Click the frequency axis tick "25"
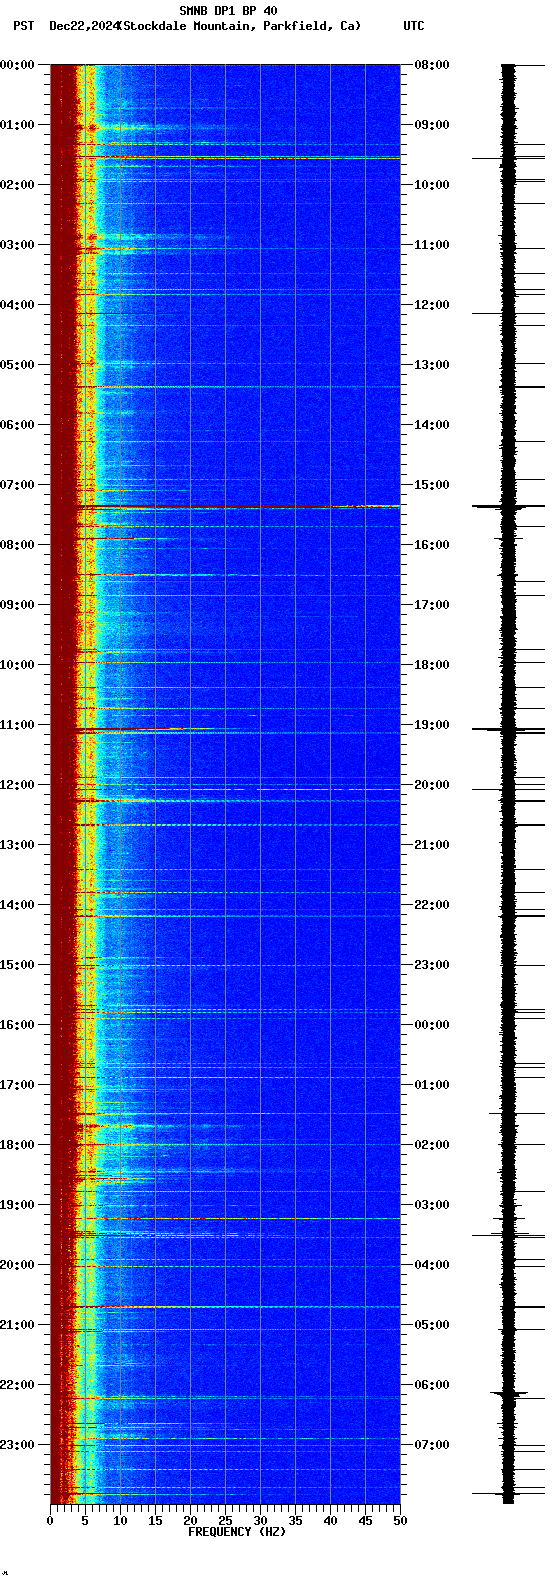The image size is (552, 1584). (225, 1521)
